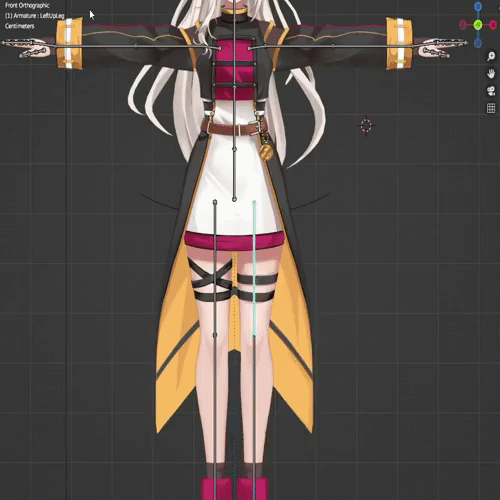500x500 pixels.
Task: Click the bright red X axis gizmo ball
Action: click(x=493, y=25)
